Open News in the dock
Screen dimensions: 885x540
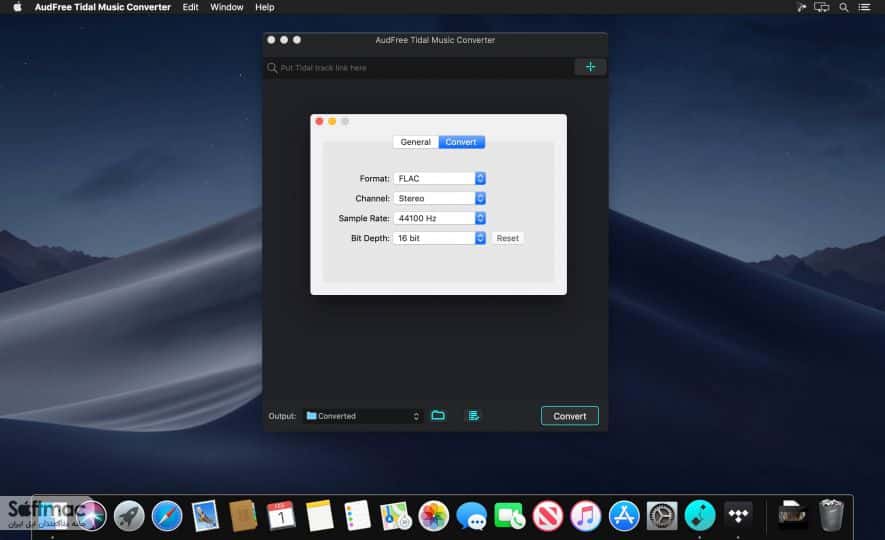(x=547, y=515)
